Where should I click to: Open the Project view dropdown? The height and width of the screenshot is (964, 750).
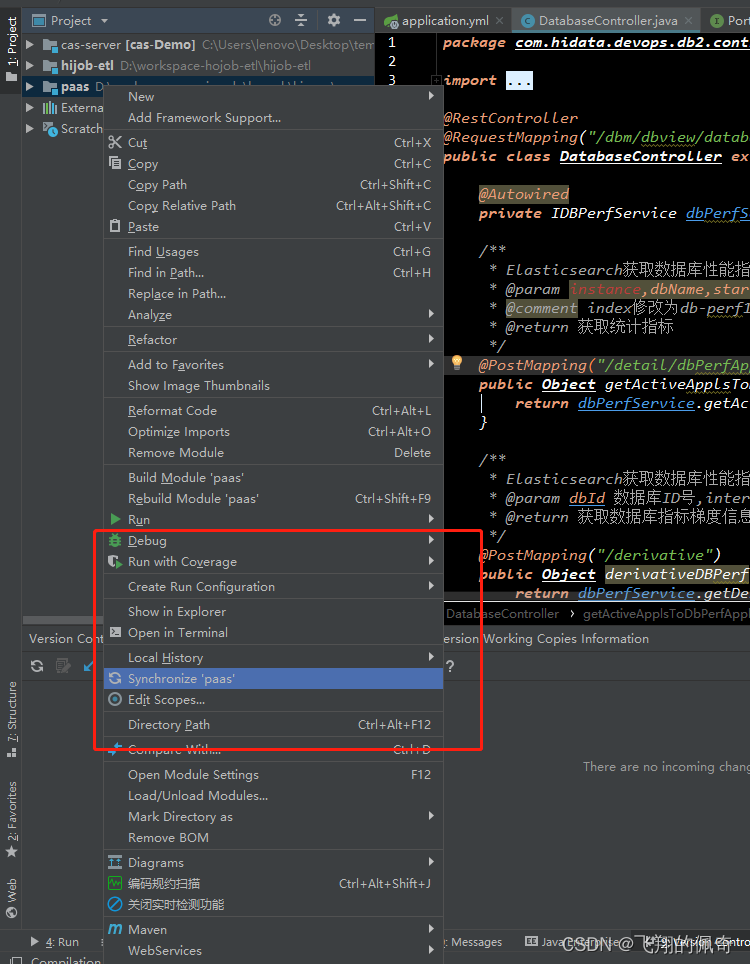(x=70, y=21)
